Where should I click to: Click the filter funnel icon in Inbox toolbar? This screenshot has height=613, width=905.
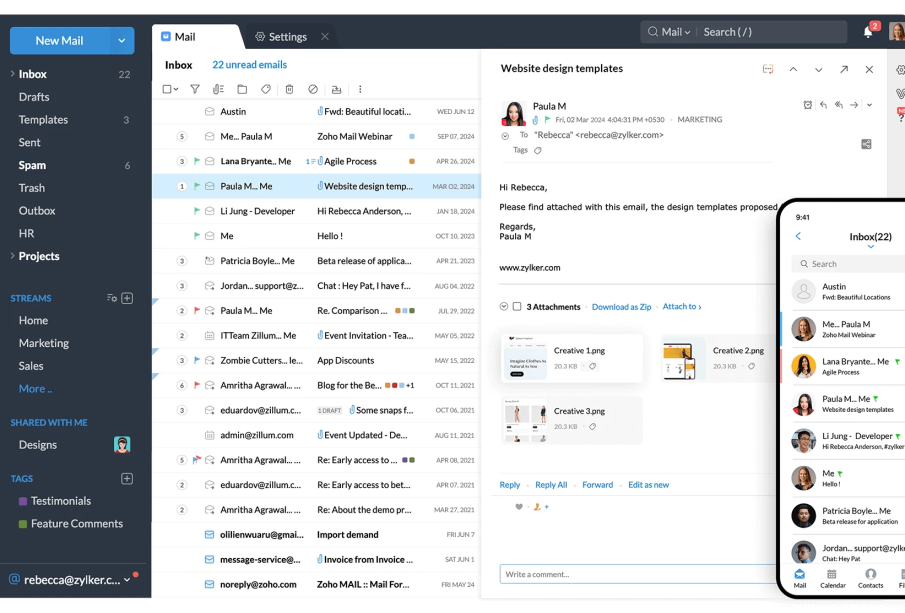pyautogui.click(x=195, y=89)
